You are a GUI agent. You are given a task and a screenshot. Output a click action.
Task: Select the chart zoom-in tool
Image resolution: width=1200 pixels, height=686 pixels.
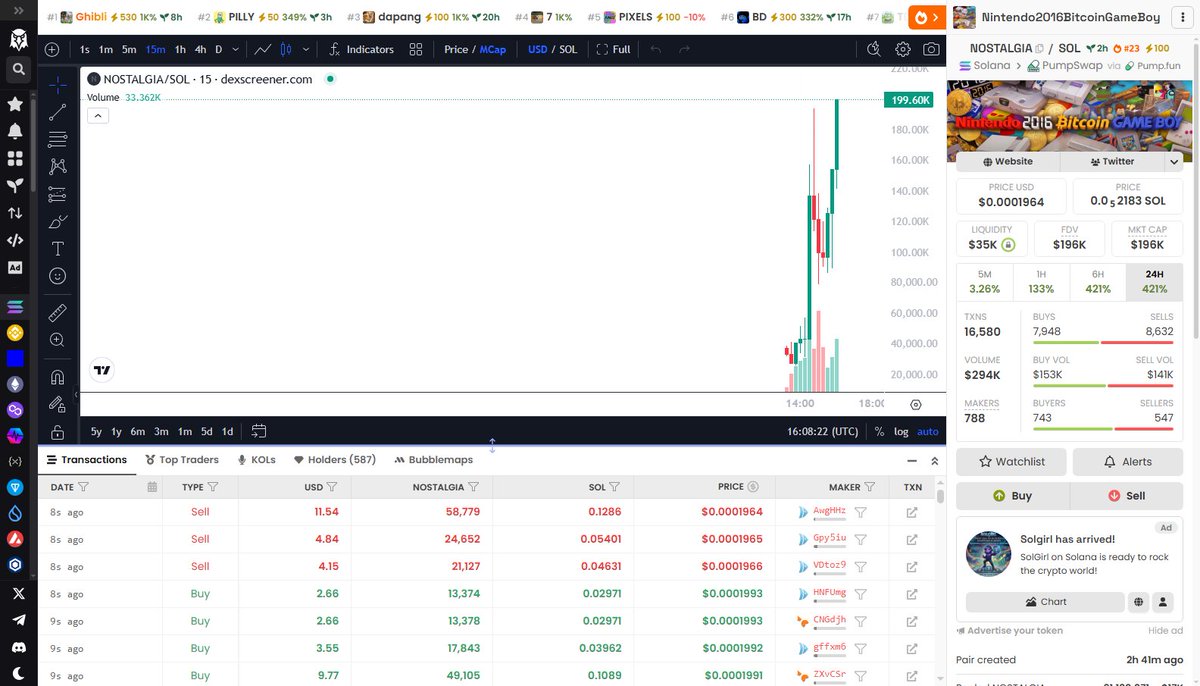[58, 340]
